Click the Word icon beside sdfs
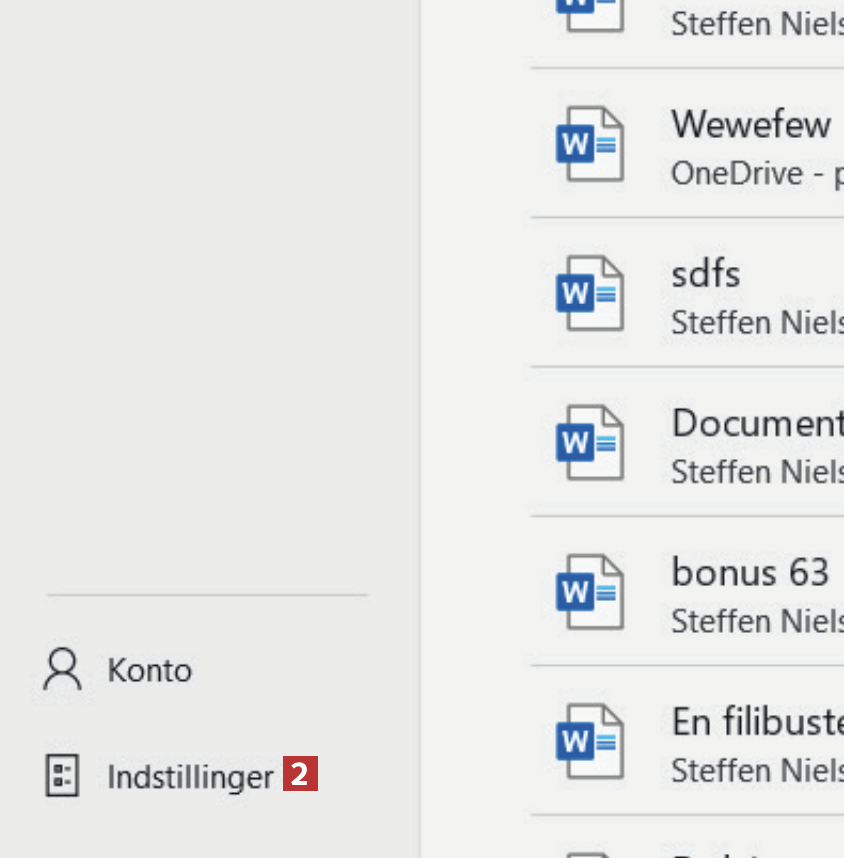Image resolution: width=844 pixels, height=858 pixels. 590,294
